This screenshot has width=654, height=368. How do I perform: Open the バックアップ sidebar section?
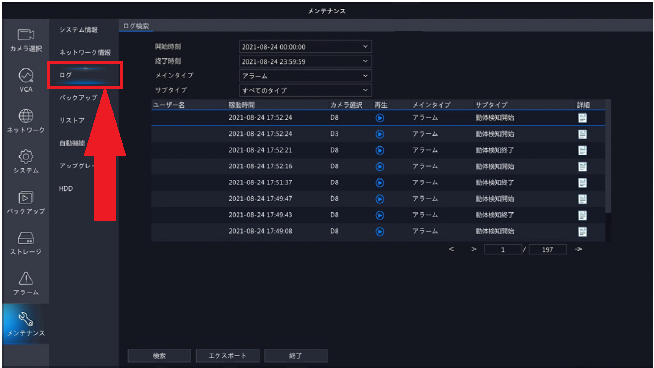point(26,202)
